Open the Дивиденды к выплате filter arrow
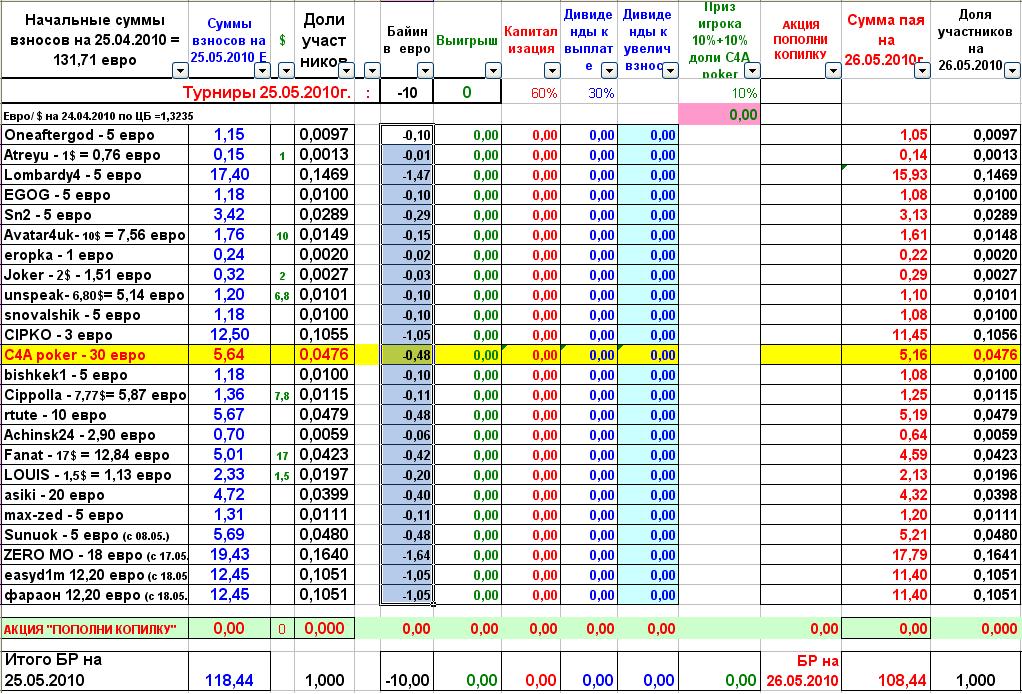Image resolution: width=1022 pixels, height=694 pixels. coord(609,70)
